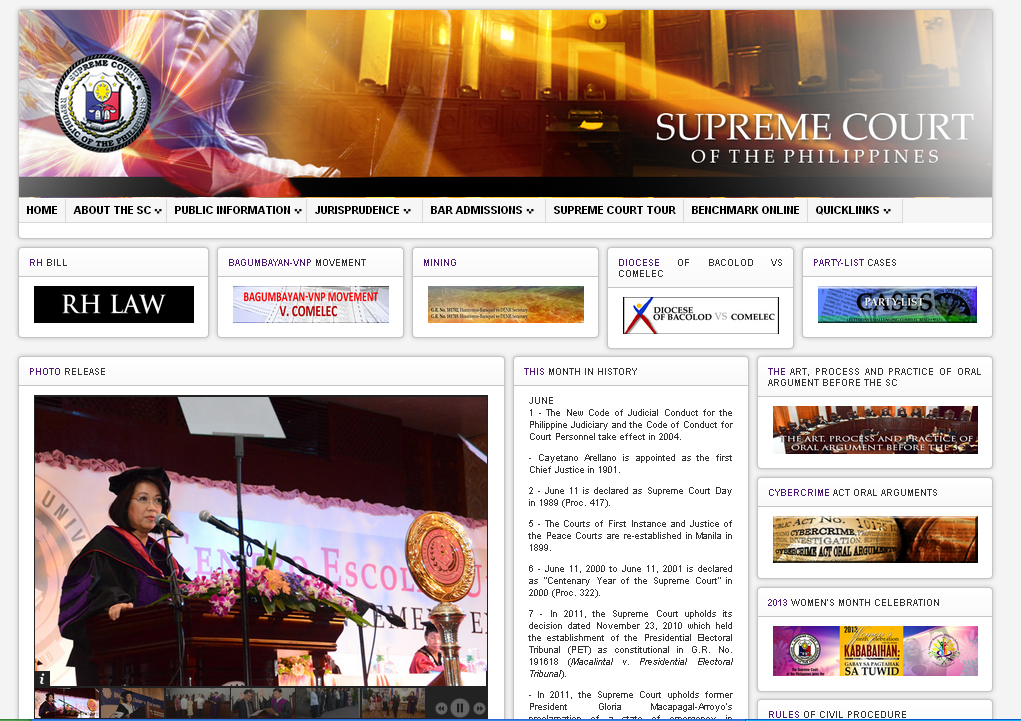Click the BAGUMBAYAN-VNP MOVEMENT heading
The image size is (1021, 721).
(x=297, y=262)
